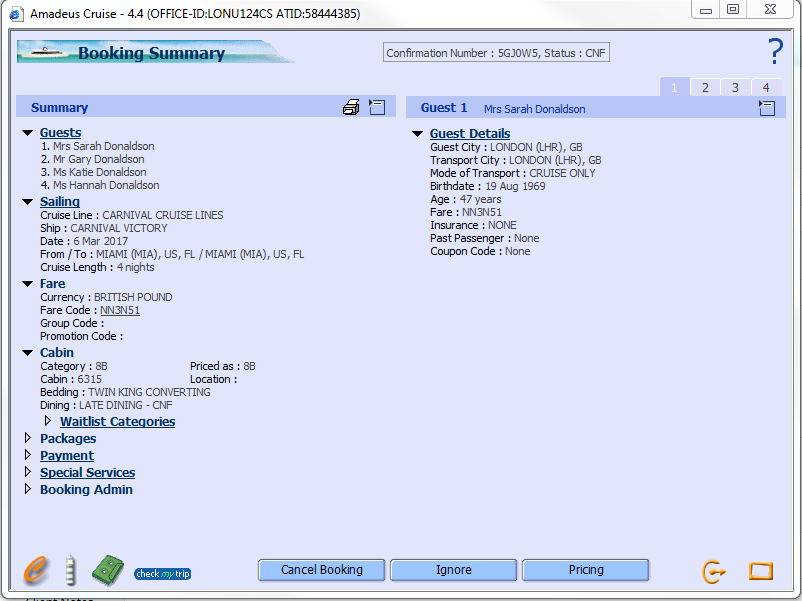Click the lighthouse icon at bottom left
This screenshot has height=601, width=802.
pyautogui.click(x=71, y=570)
